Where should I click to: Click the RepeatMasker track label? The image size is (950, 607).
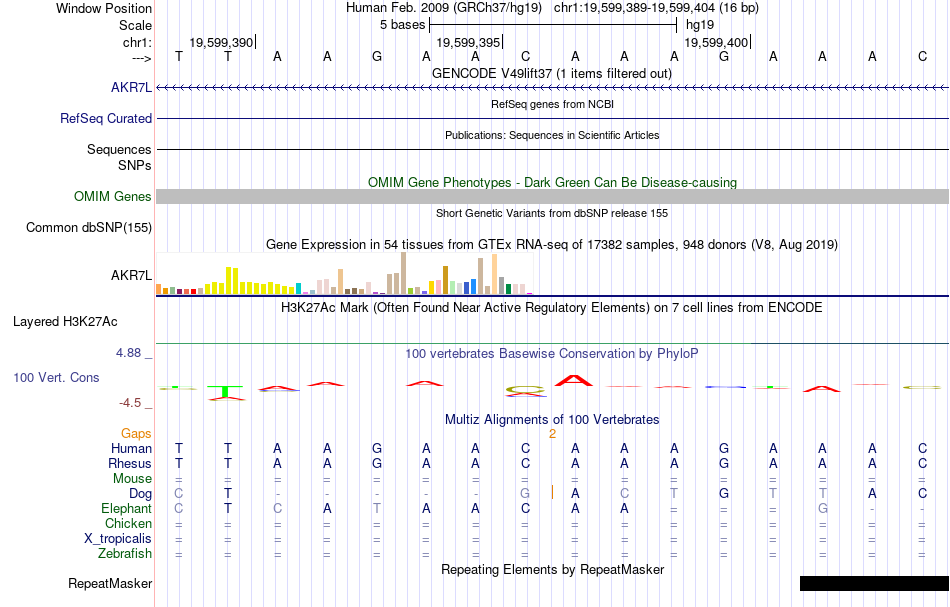tap(110, 583)
